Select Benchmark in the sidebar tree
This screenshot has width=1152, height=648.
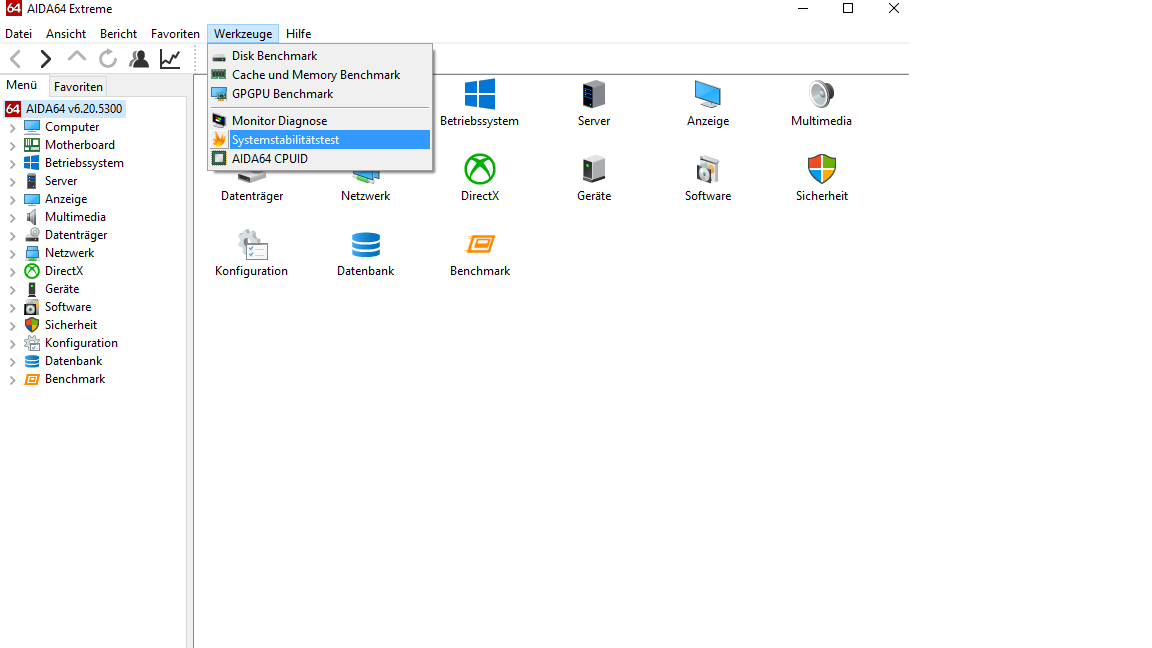[75, 379]
